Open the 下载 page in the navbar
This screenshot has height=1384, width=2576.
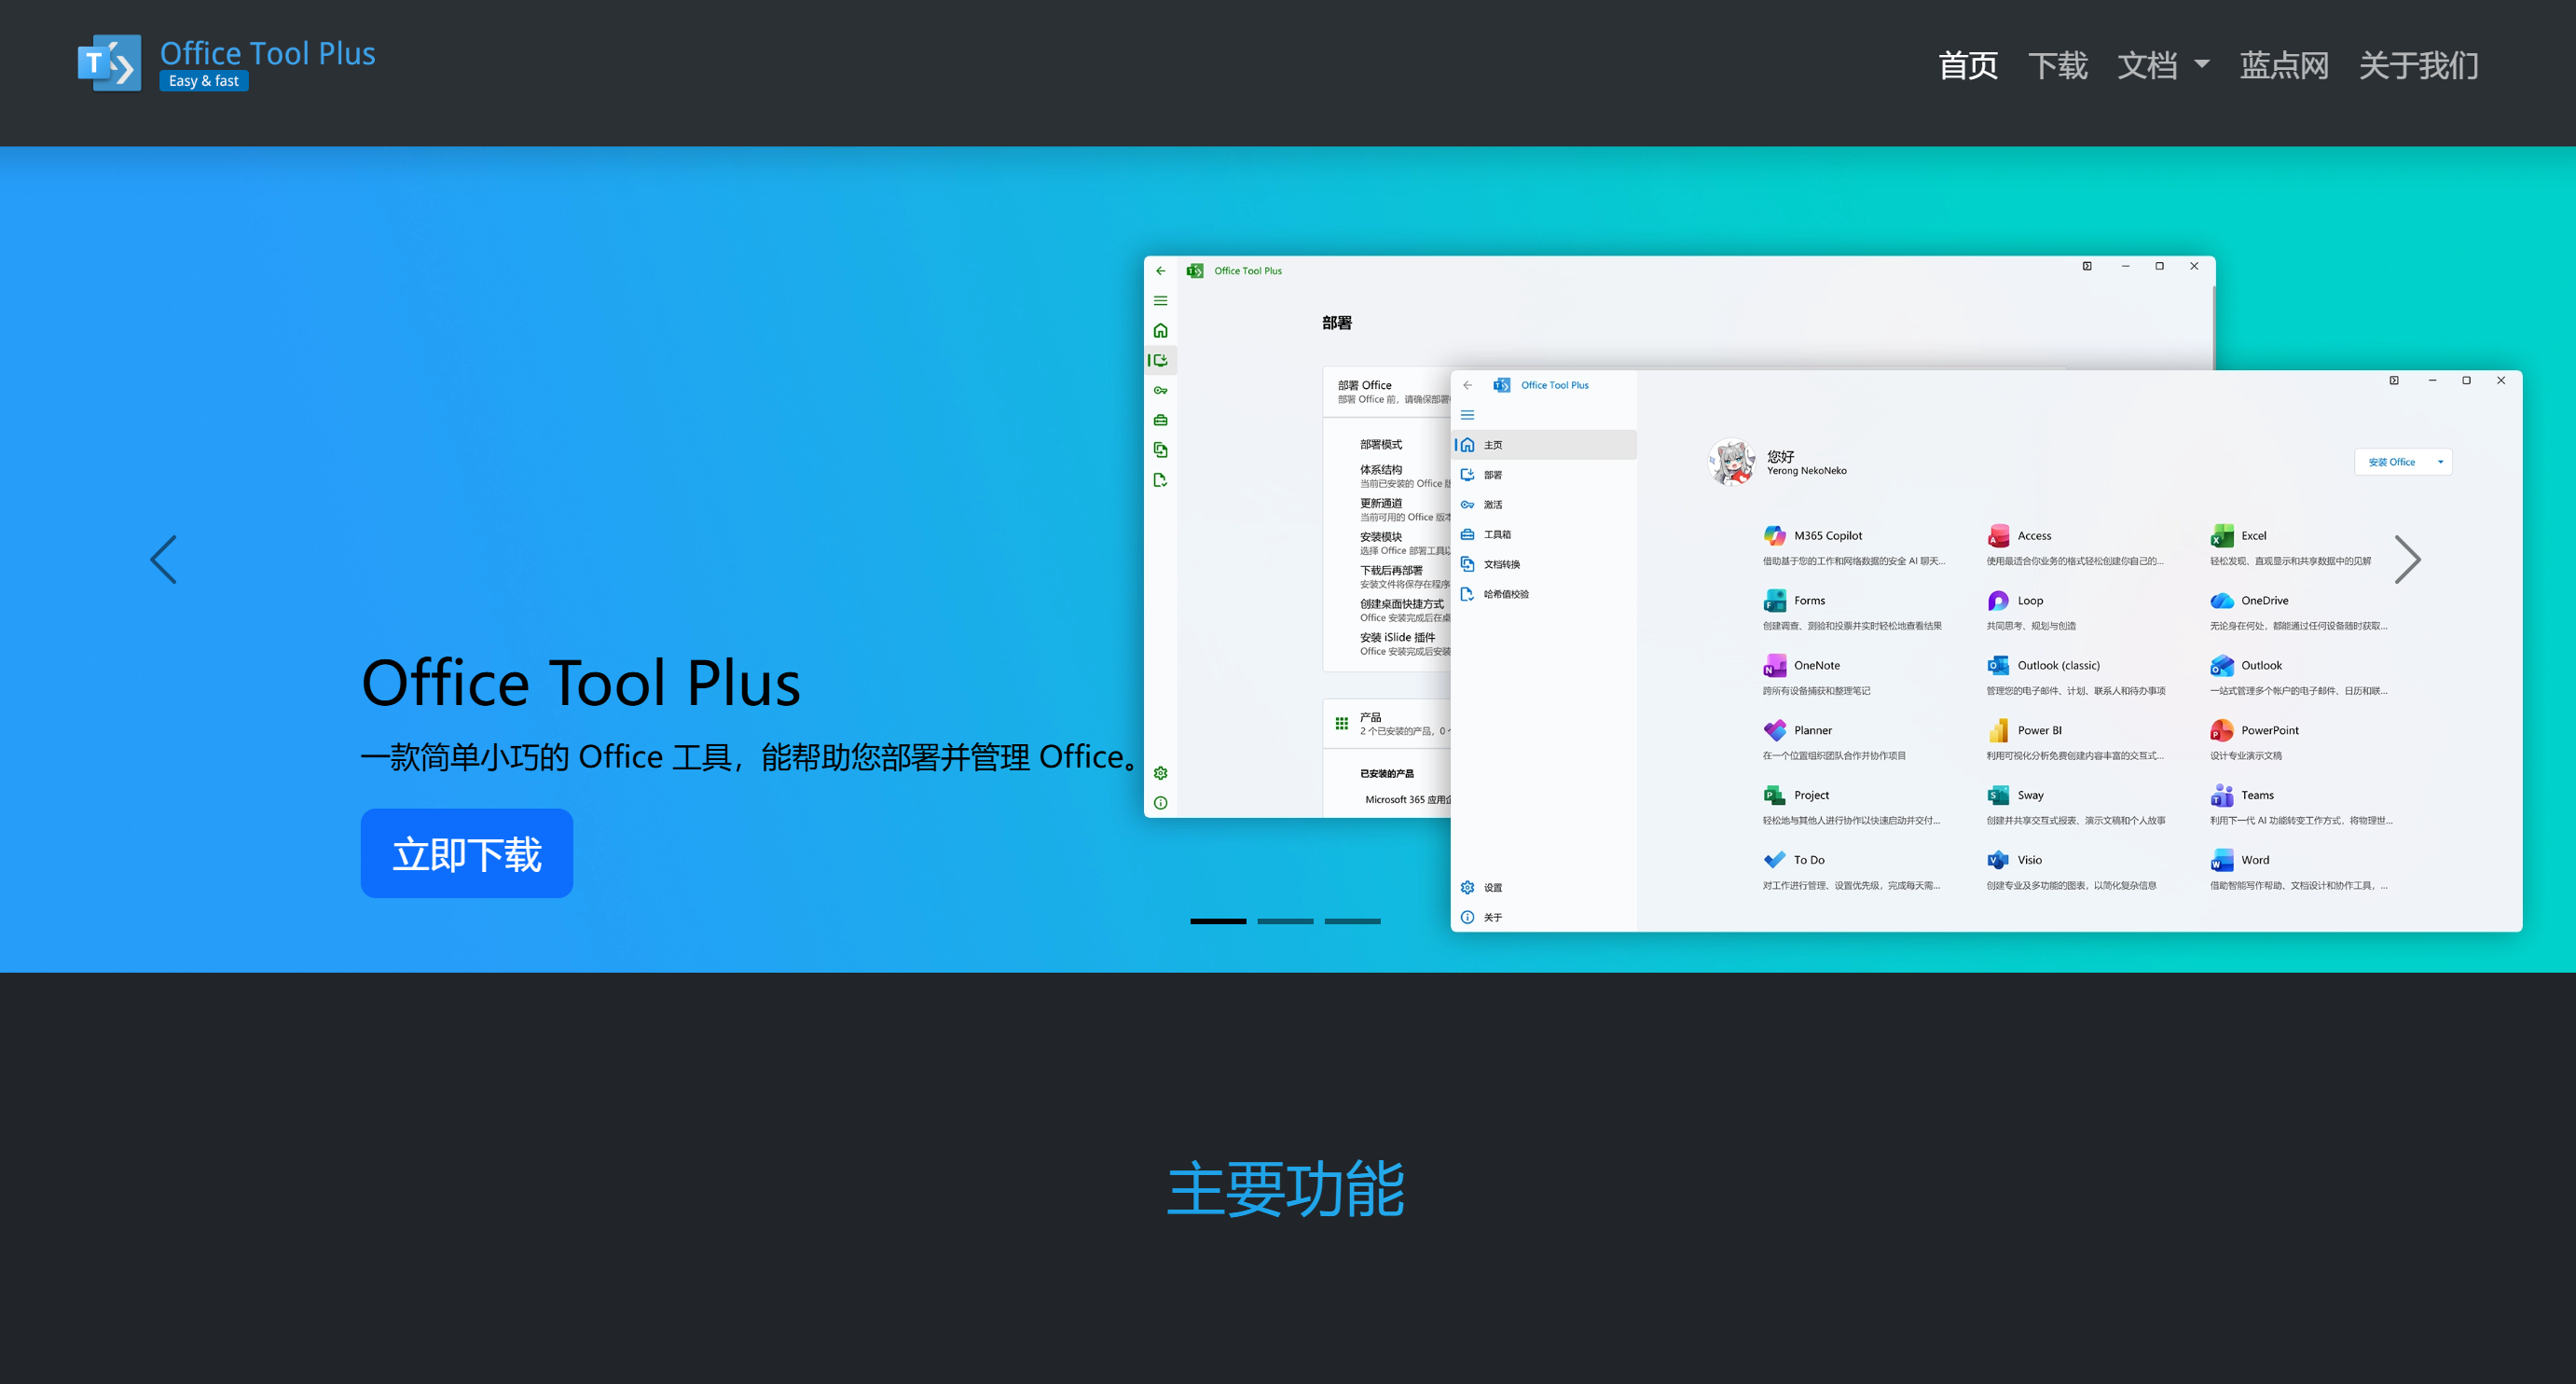(2057, 66)
